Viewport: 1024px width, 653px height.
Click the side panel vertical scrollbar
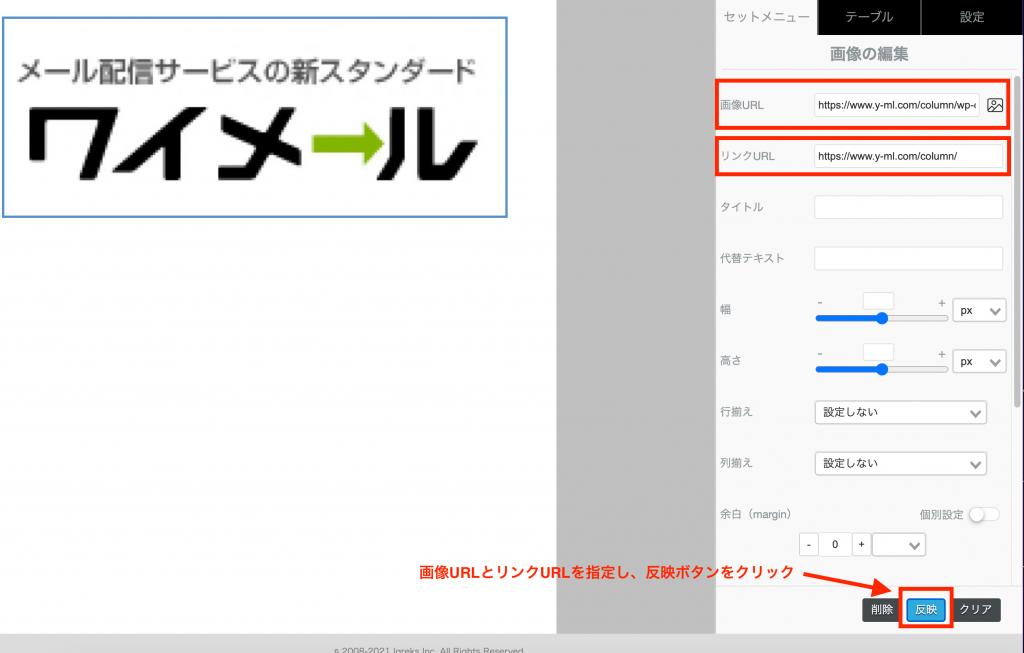(1017, 242)
